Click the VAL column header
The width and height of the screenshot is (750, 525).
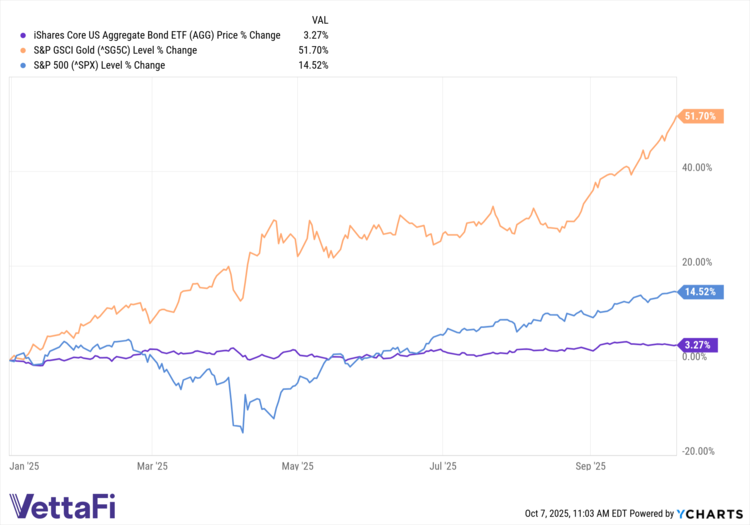click(x=320, y=20)
